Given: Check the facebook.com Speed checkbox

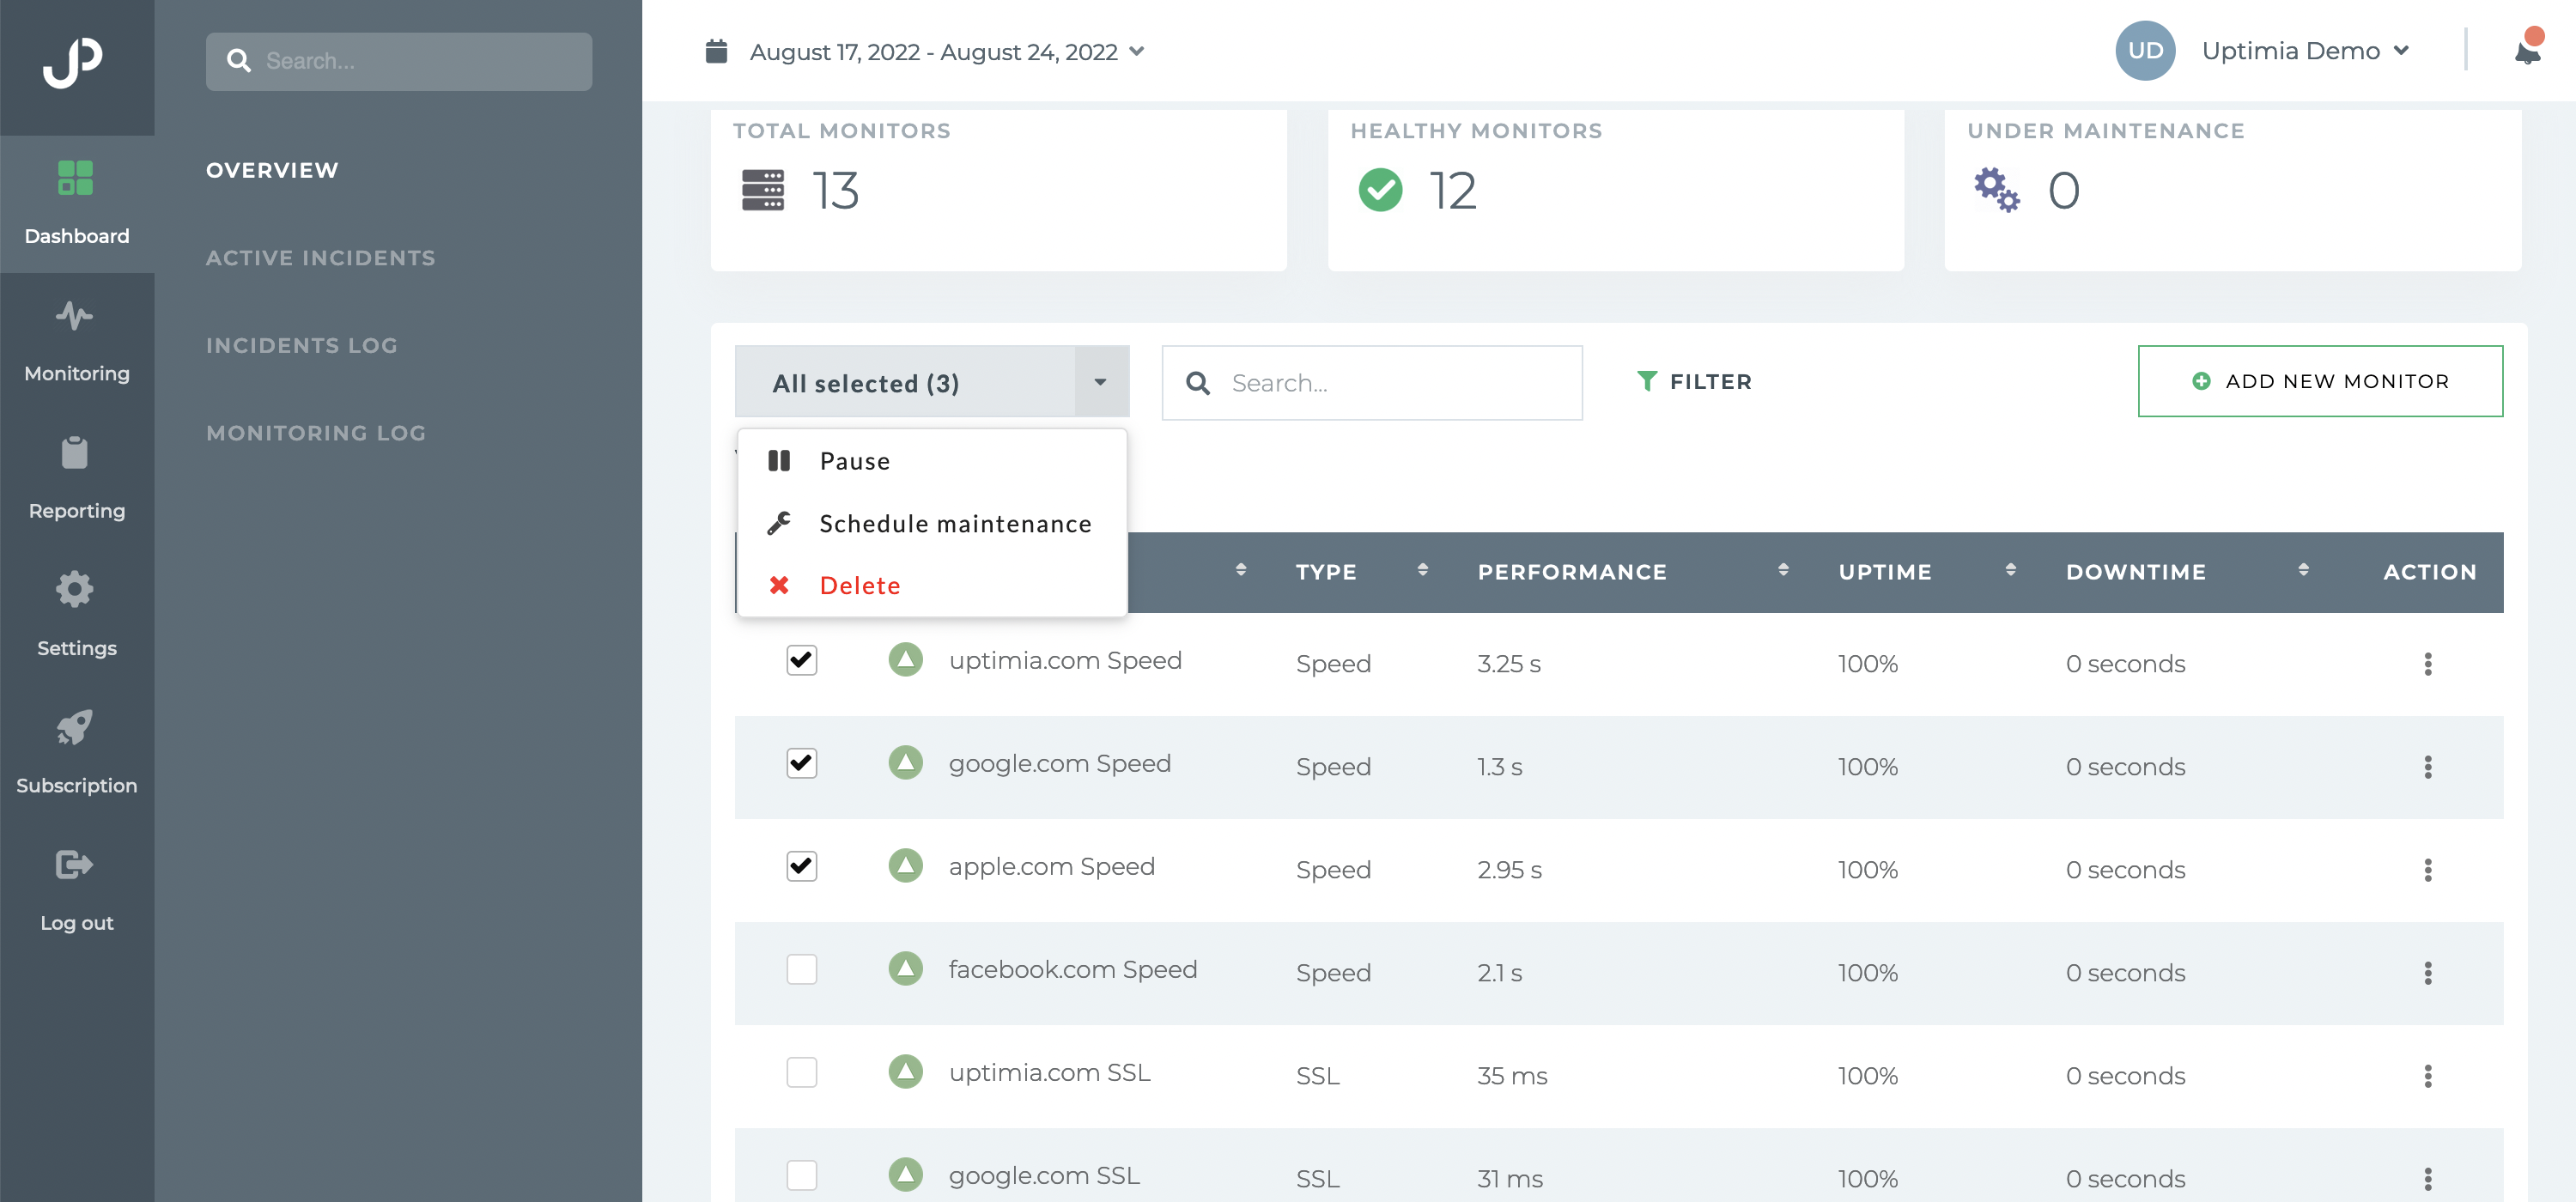Looking at the screenshot, I should tap(802, 969).
